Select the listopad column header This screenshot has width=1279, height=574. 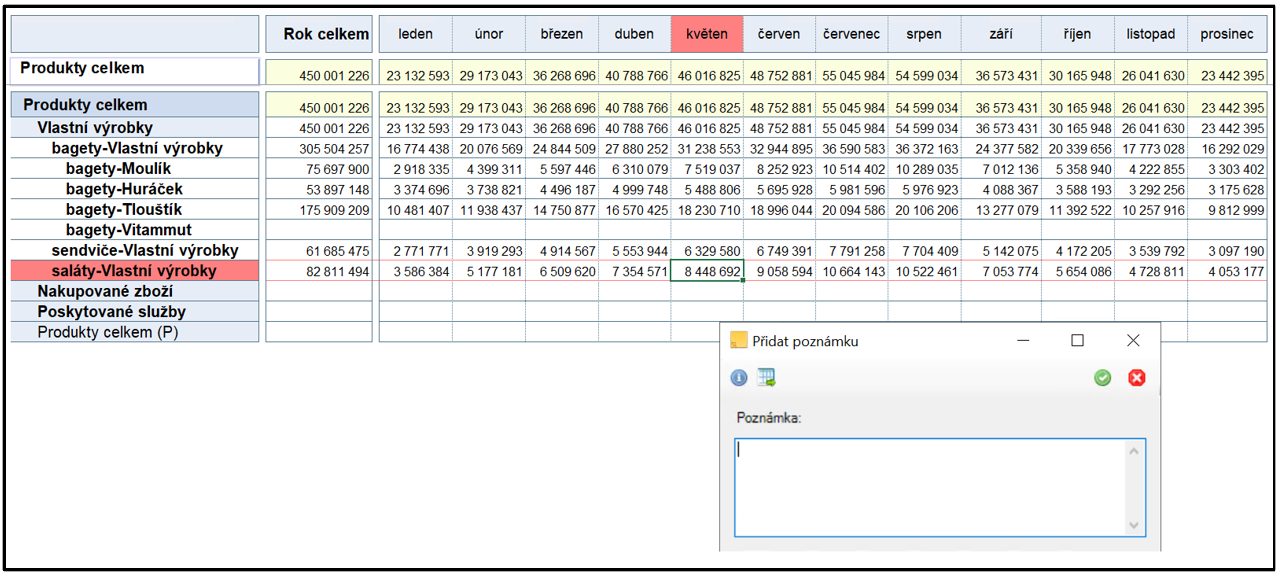coord(1151,34)
